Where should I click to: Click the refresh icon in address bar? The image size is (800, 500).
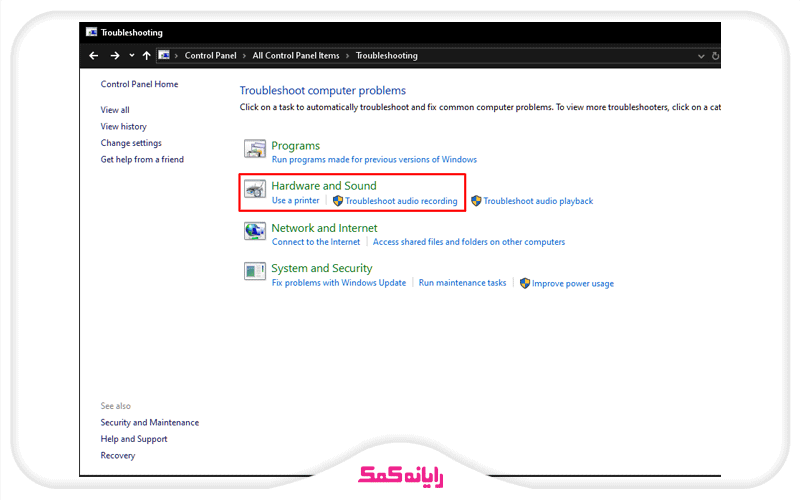point(715,56)
